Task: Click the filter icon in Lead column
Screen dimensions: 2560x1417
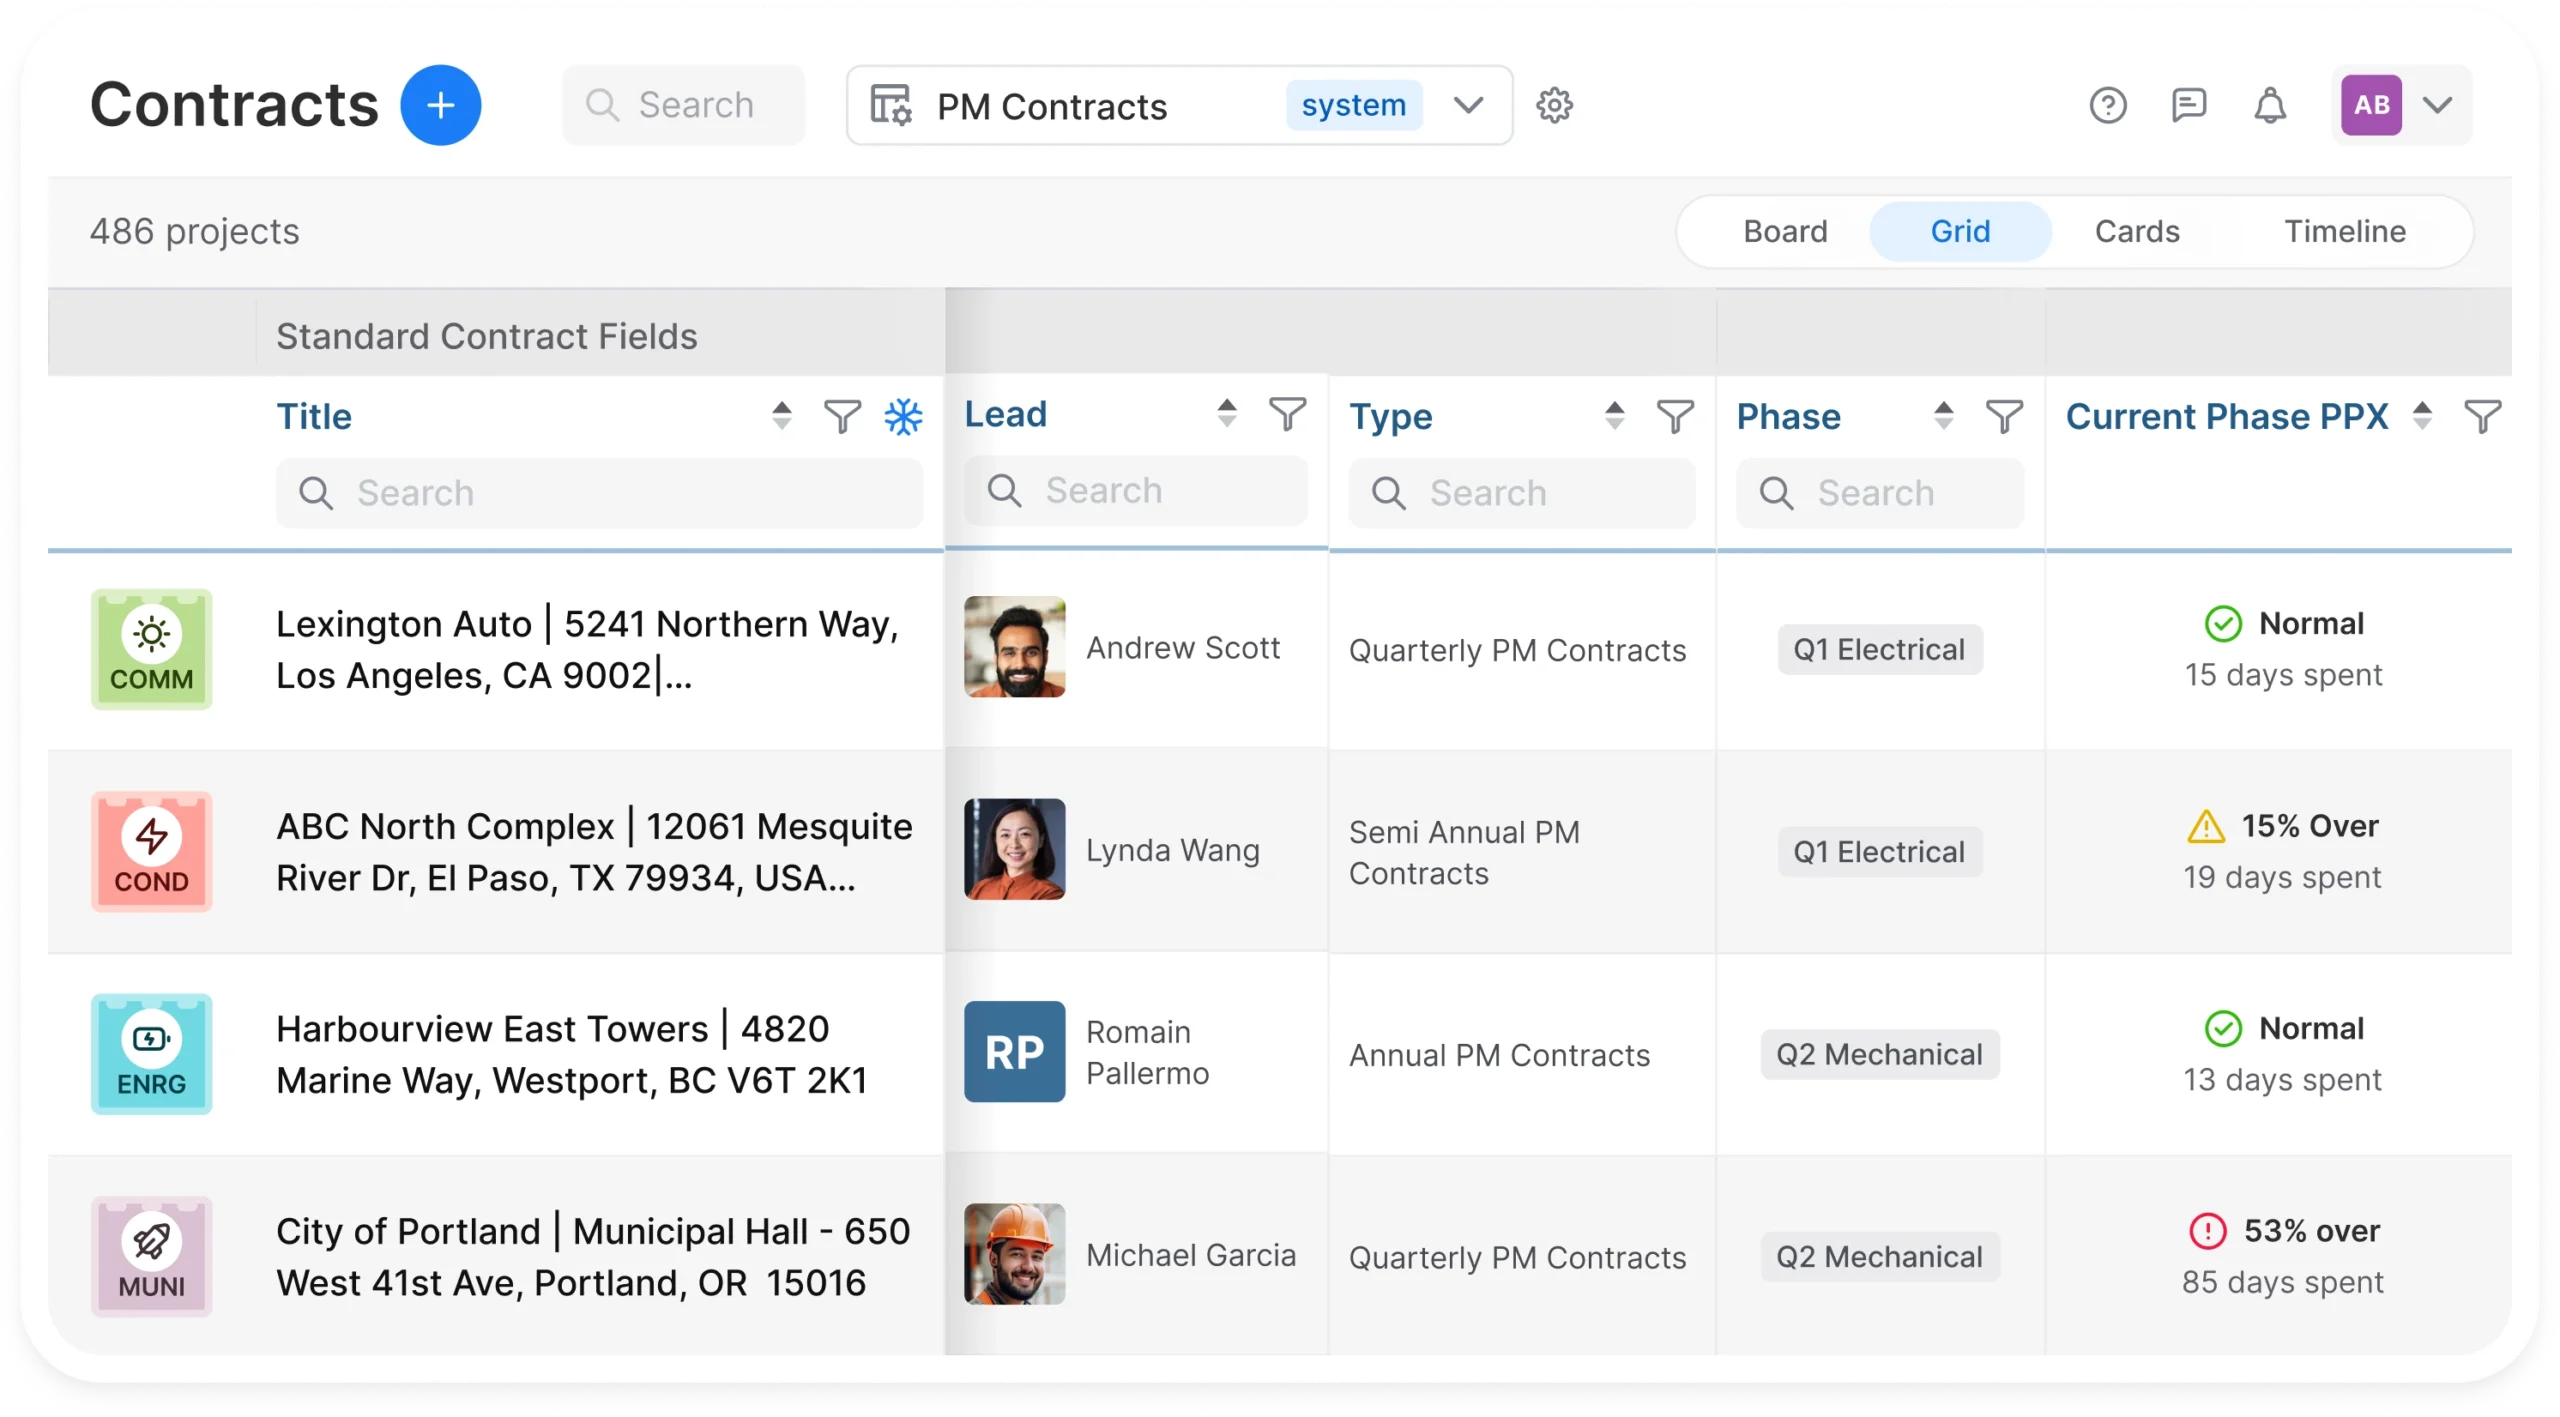Action: (1287, 414)
